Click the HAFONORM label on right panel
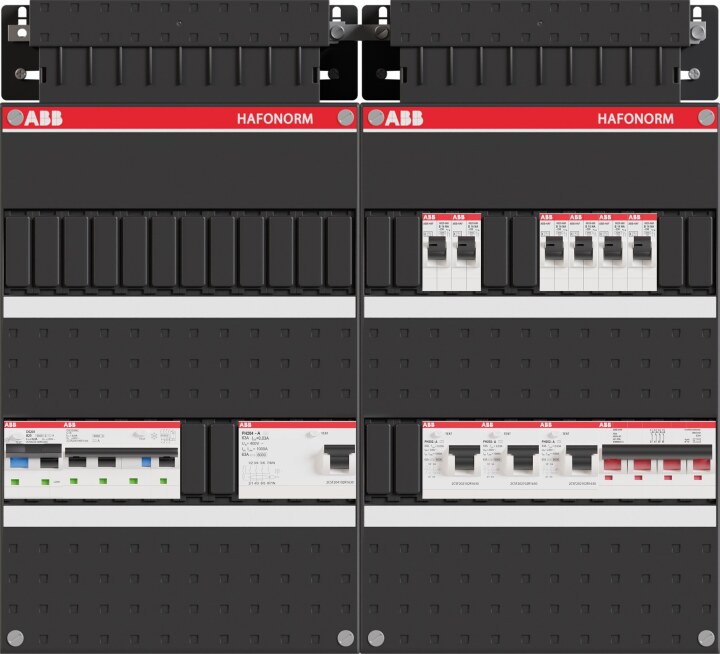The width and height of the screenshot is (720, 654). point(635,118)
